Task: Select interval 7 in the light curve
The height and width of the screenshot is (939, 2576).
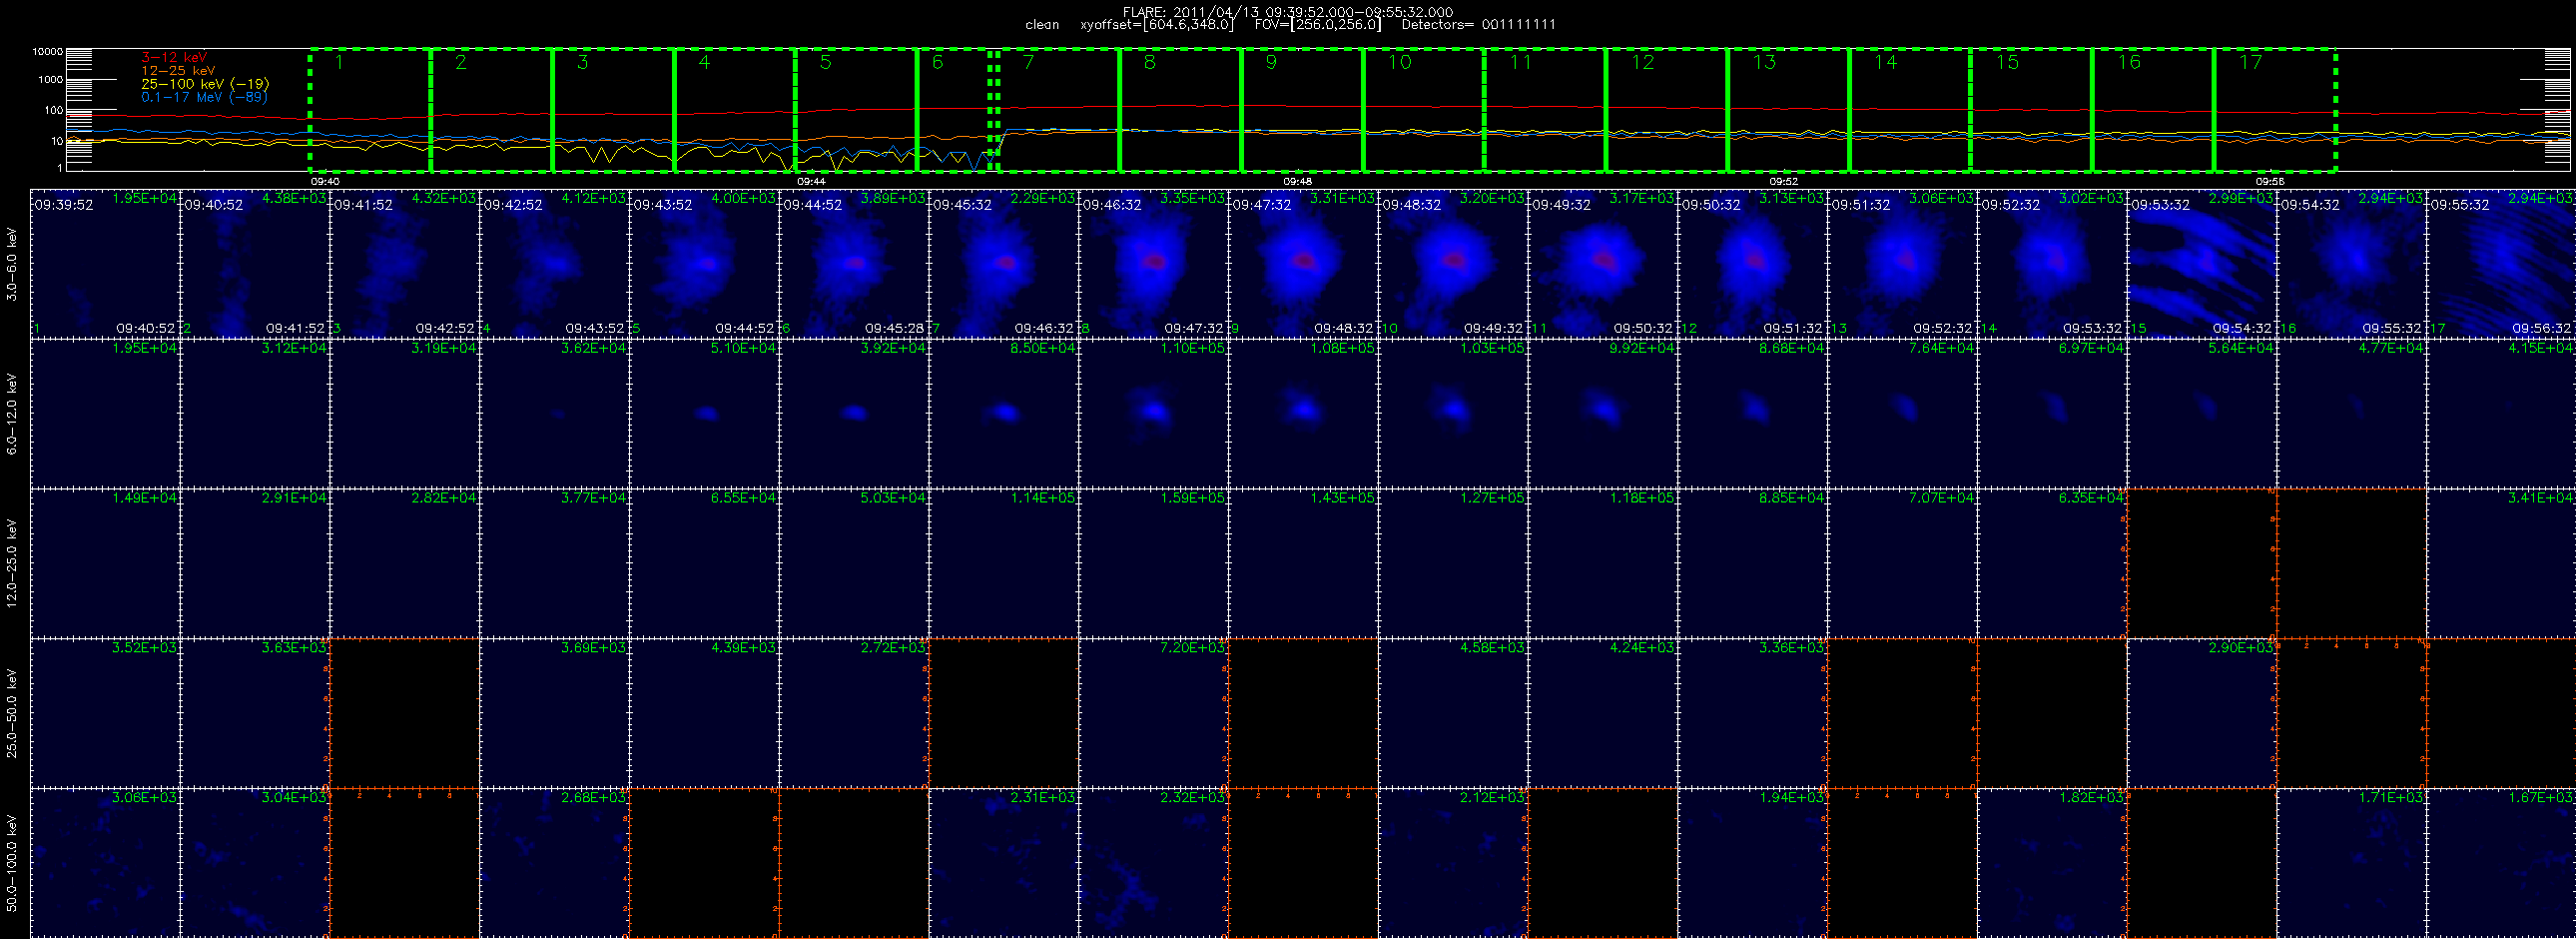Action: [x=1057, y=110]
